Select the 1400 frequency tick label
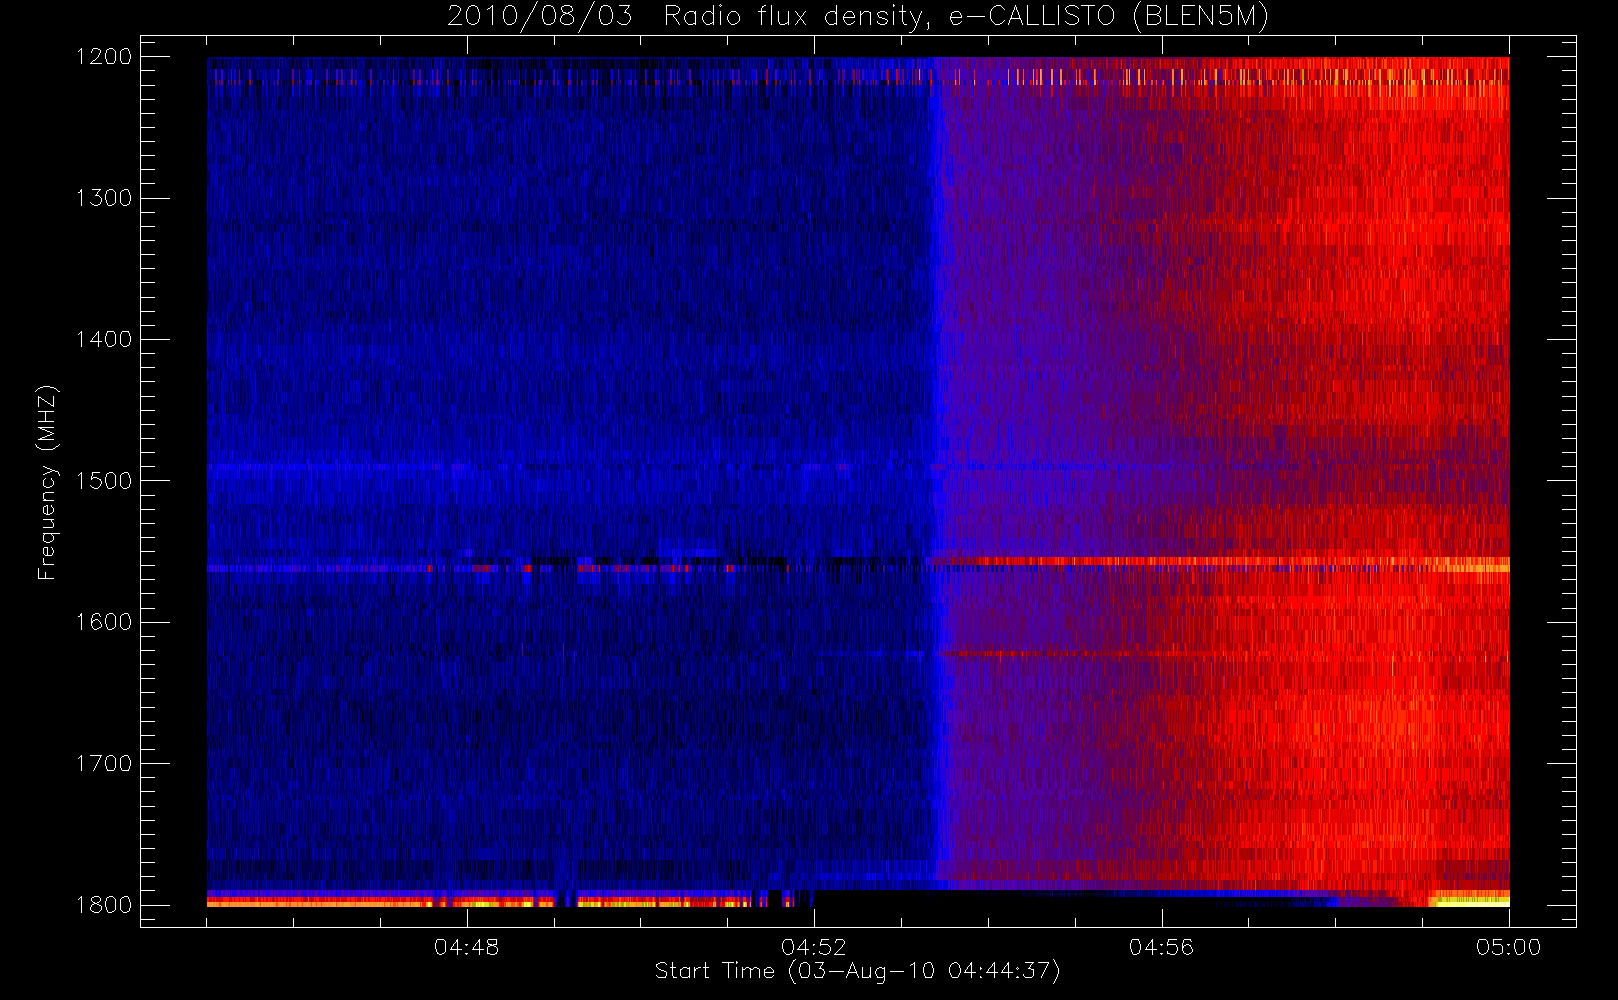 (x=104, y=340)
